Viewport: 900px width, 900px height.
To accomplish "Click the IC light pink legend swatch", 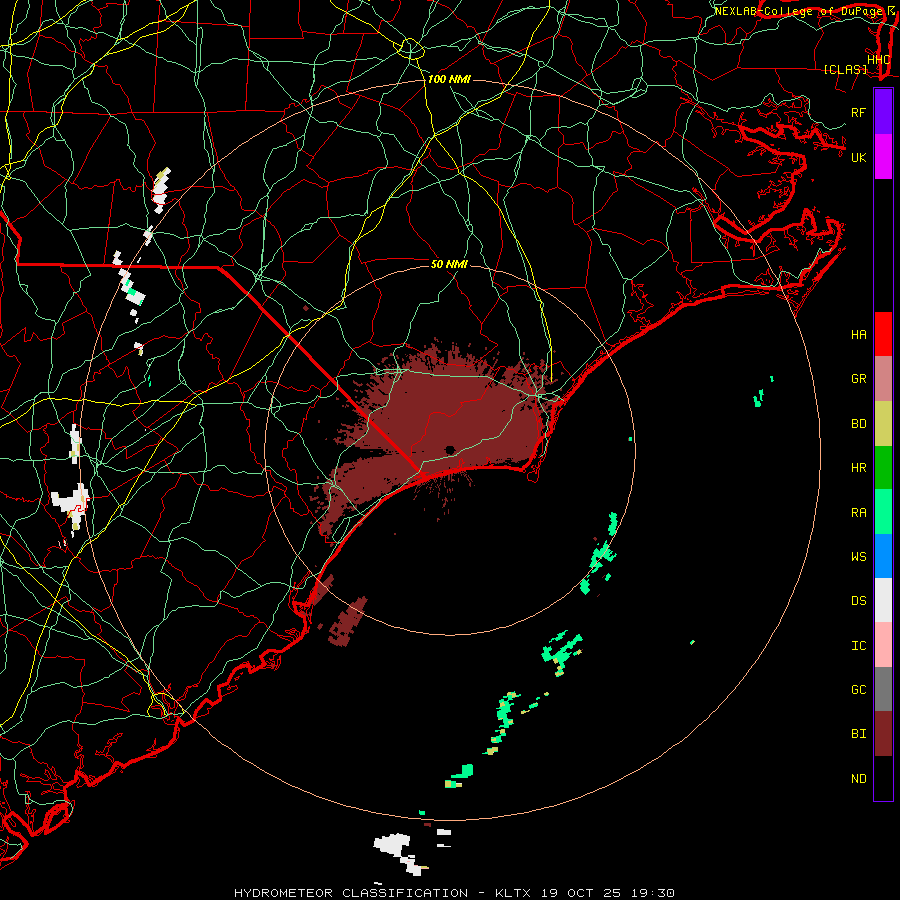I will (x=883, y=645).
